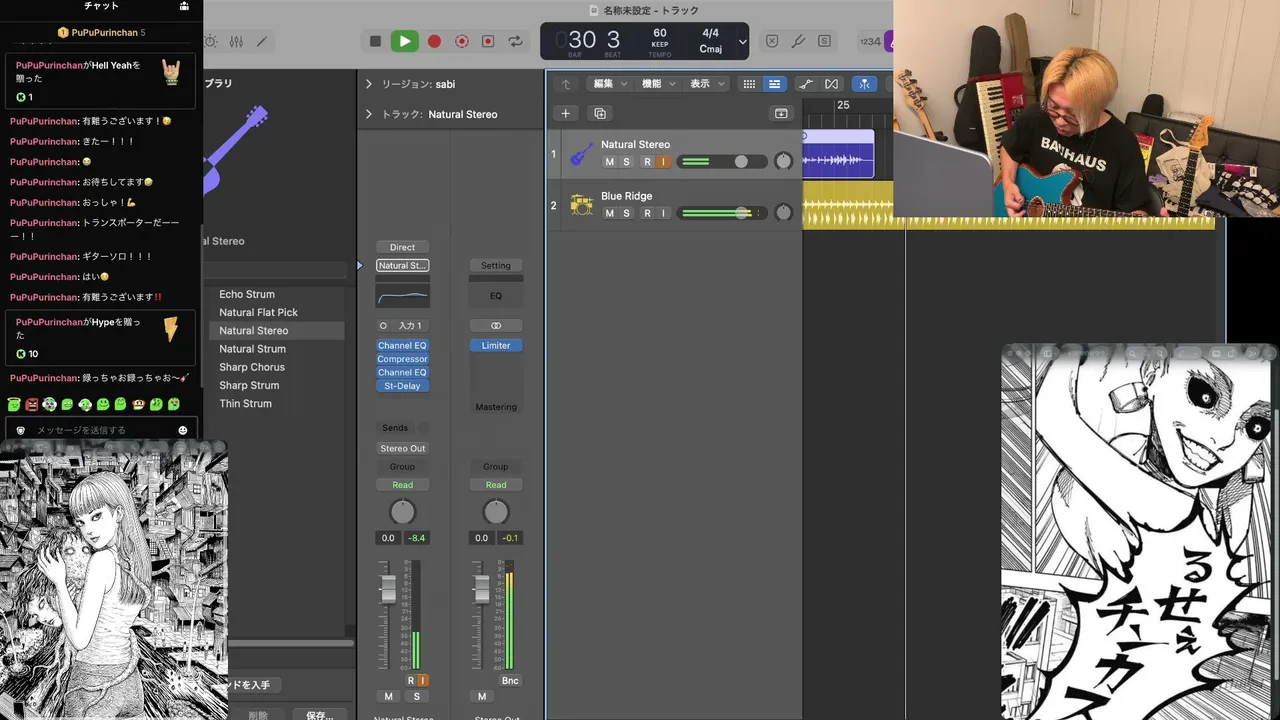Screen dimensions: 1280x720
Task: Open the Editors pencil icon
Action: pyautogui.click(x=262, y=42)
